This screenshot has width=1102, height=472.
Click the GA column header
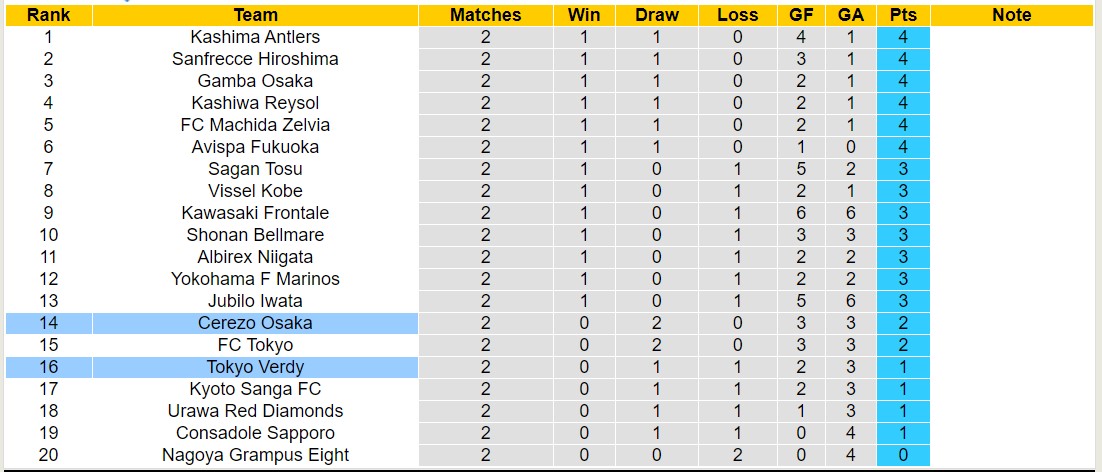coord(851,15)
